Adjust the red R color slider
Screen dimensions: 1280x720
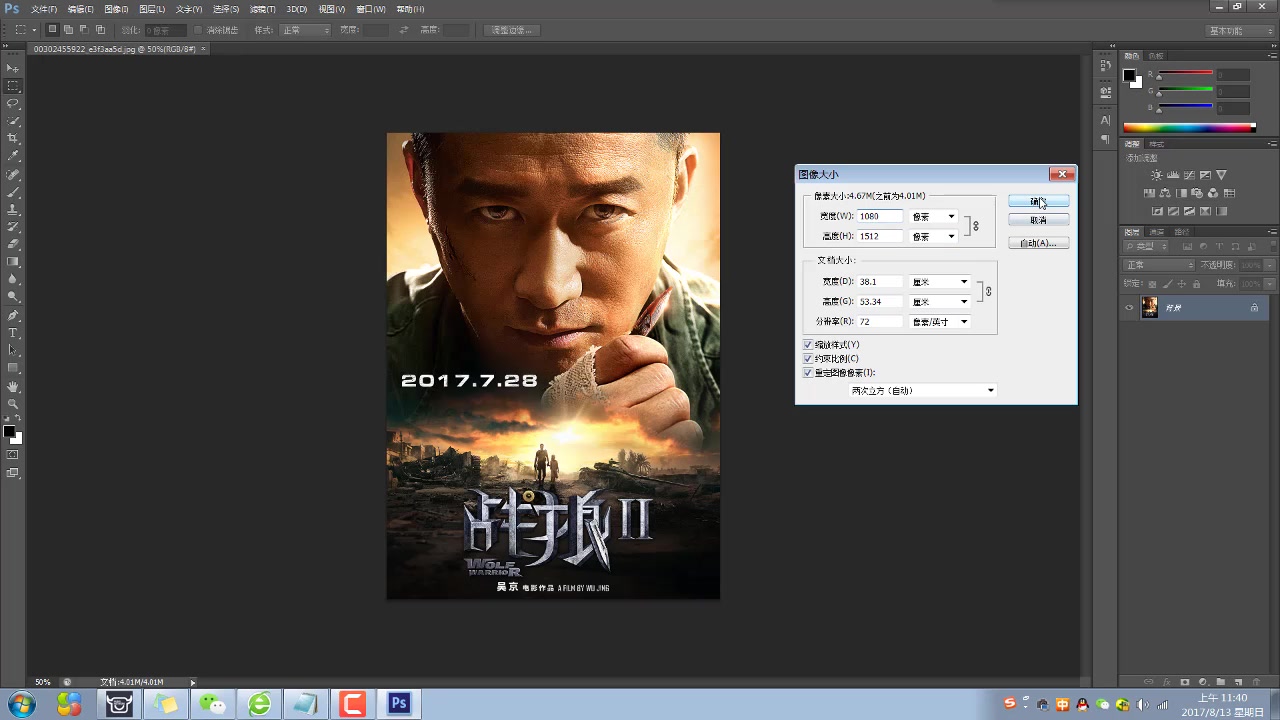point(1186,75)
